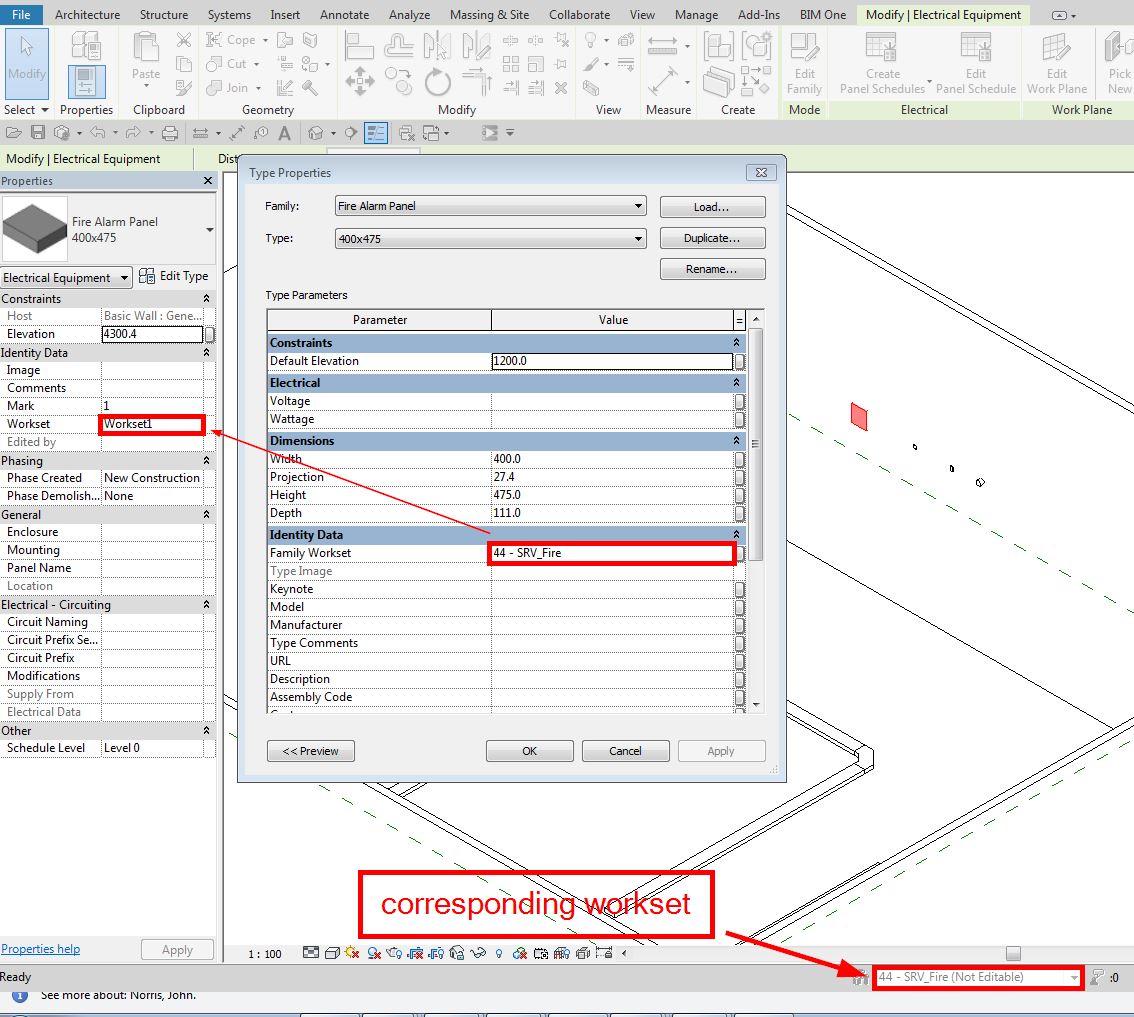Select the Move tool in Modify panel

359,81
